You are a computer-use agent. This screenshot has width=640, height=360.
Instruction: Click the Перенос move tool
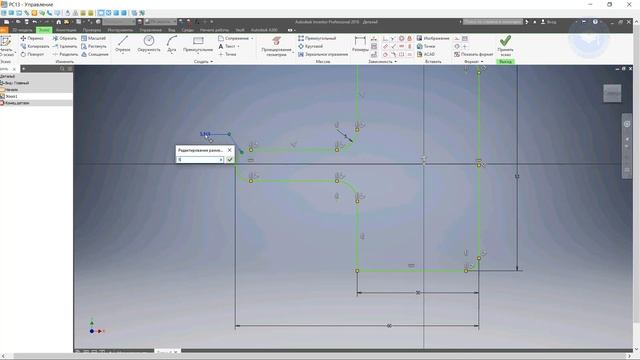[32, 38]
